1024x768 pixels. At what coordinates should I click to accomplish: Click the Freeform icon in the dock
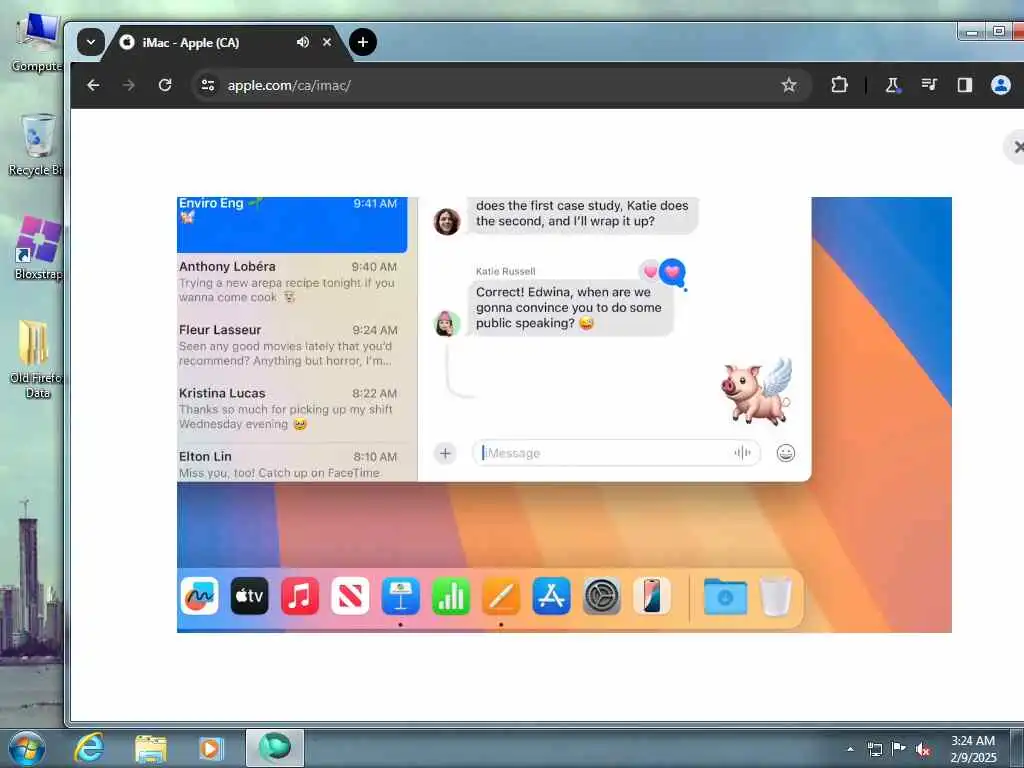pyautogui.click(x=199, y=596)
